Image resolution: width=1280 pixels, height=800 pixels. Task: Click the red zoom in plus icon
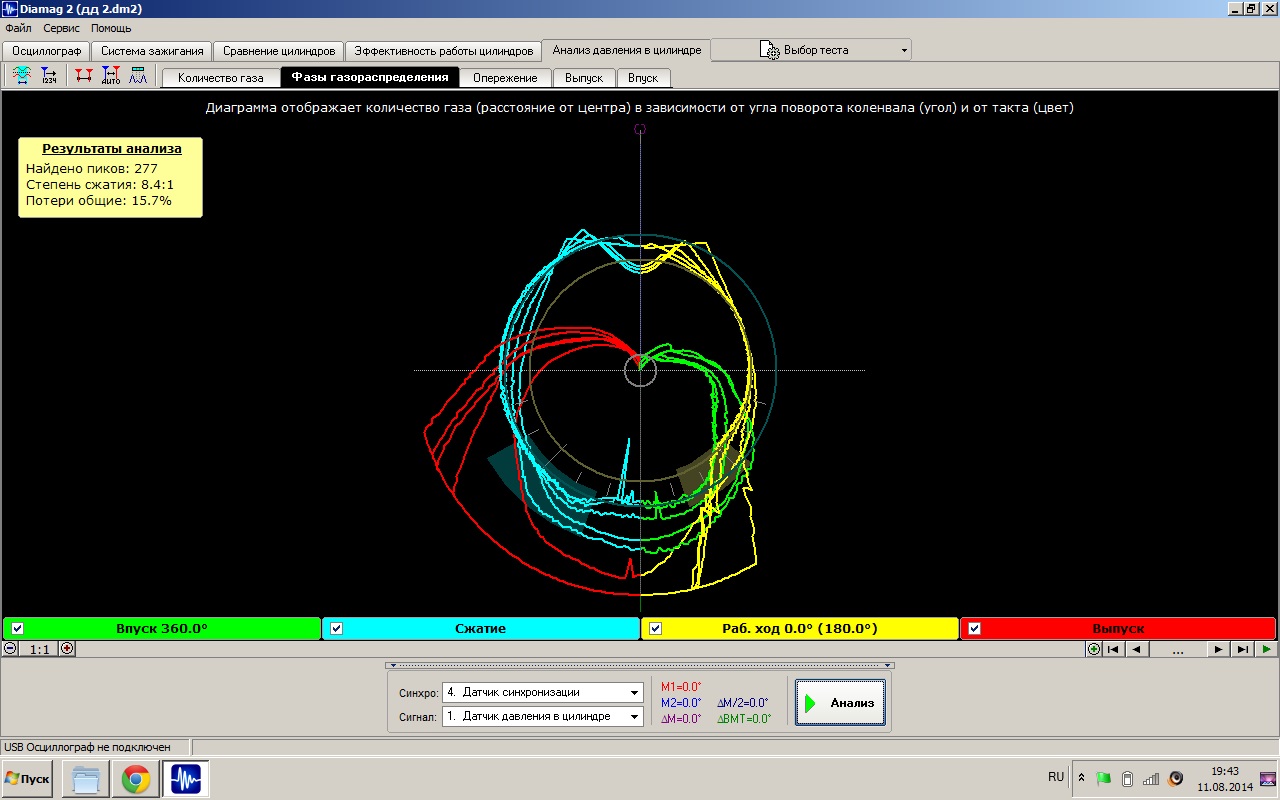tap(67, 648)
